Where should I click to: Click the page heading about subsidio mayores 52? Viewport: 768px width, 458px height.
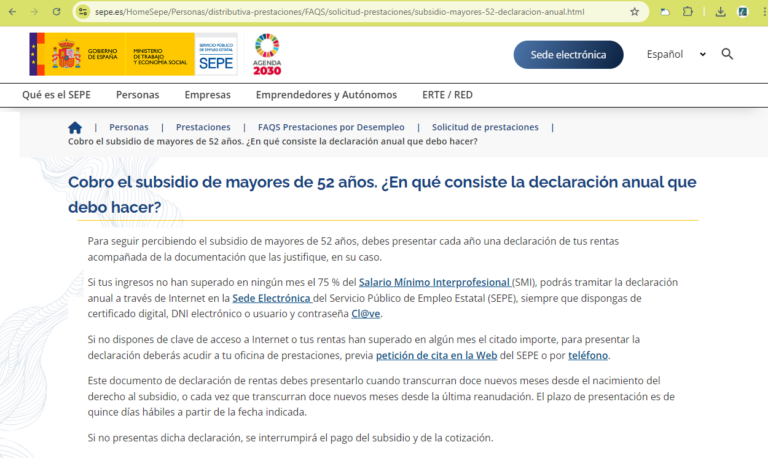[382, 194]
